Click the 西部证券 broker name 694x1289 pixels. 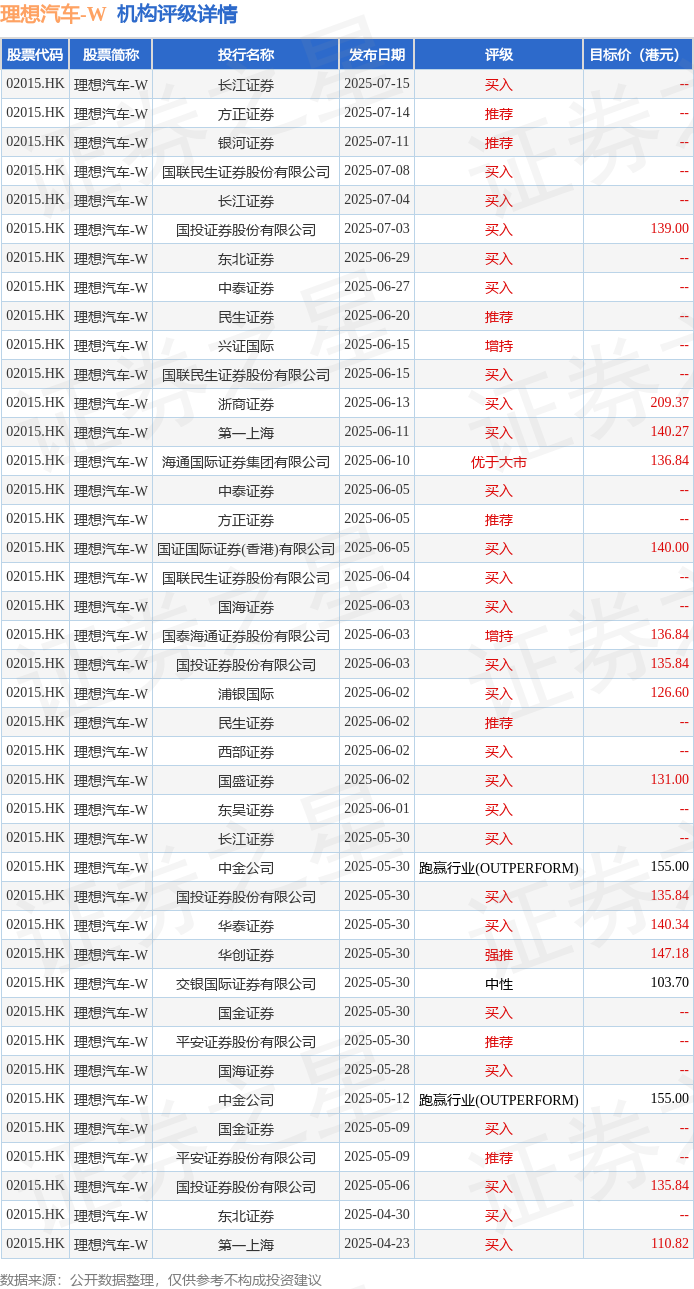(246, 752)
